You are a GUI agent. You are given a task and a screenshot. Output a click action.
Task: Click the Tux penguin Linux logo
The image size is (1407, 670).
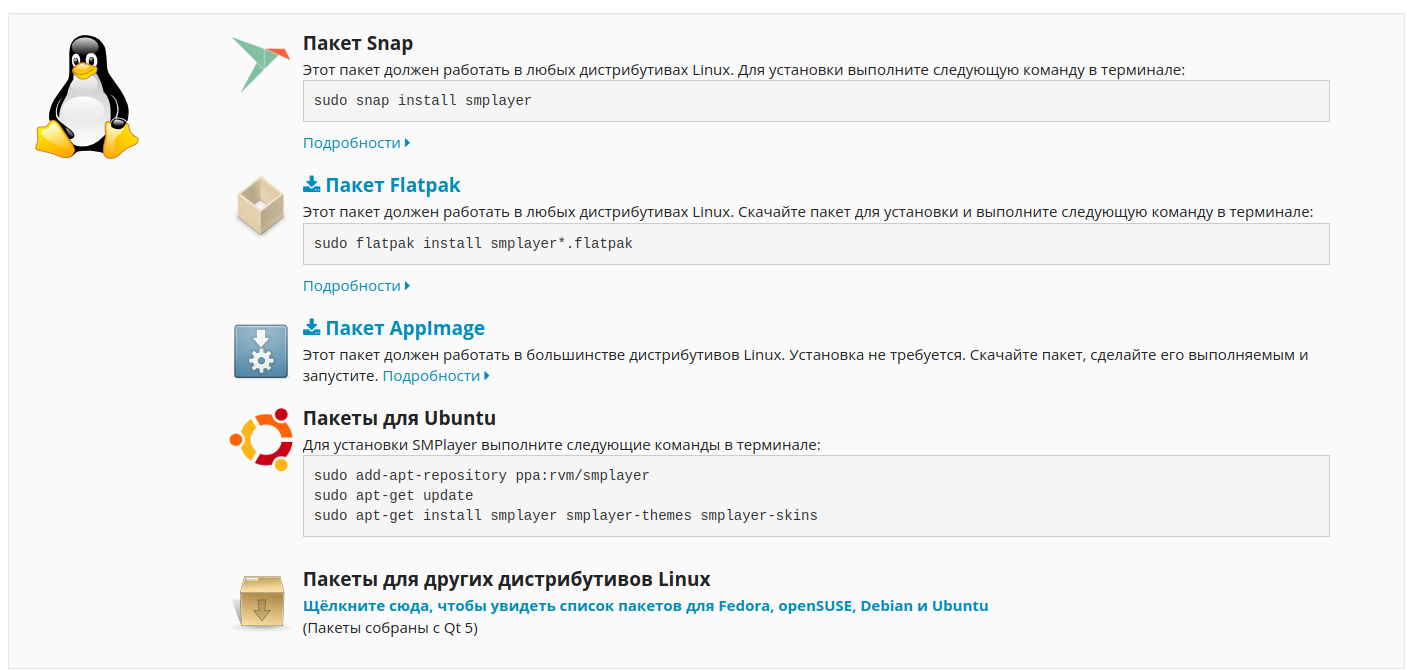click(x=85, y=96)
